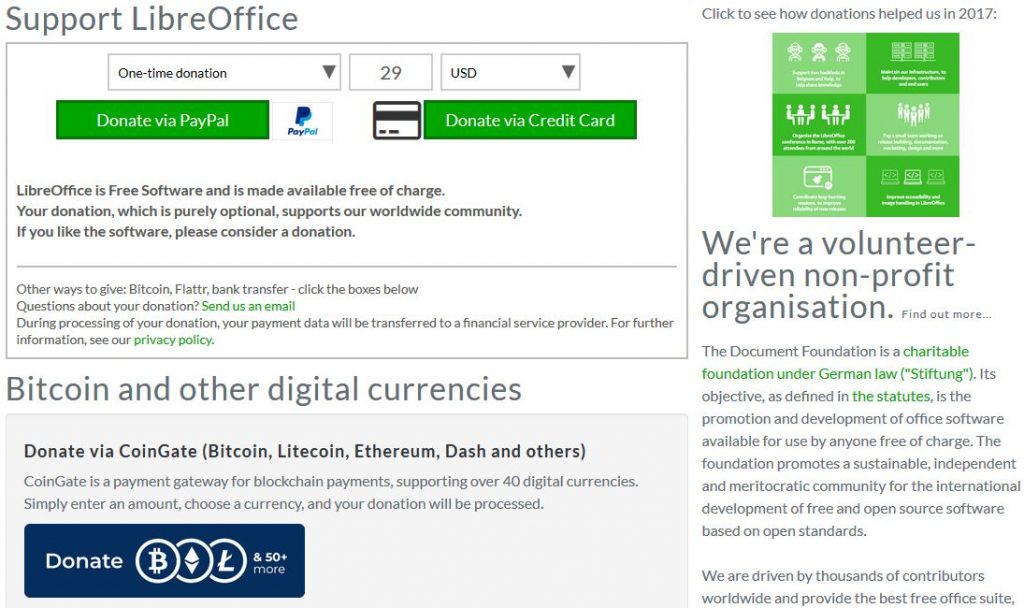Click the 'Your donation, which is purely optional' line

(269, 212)
